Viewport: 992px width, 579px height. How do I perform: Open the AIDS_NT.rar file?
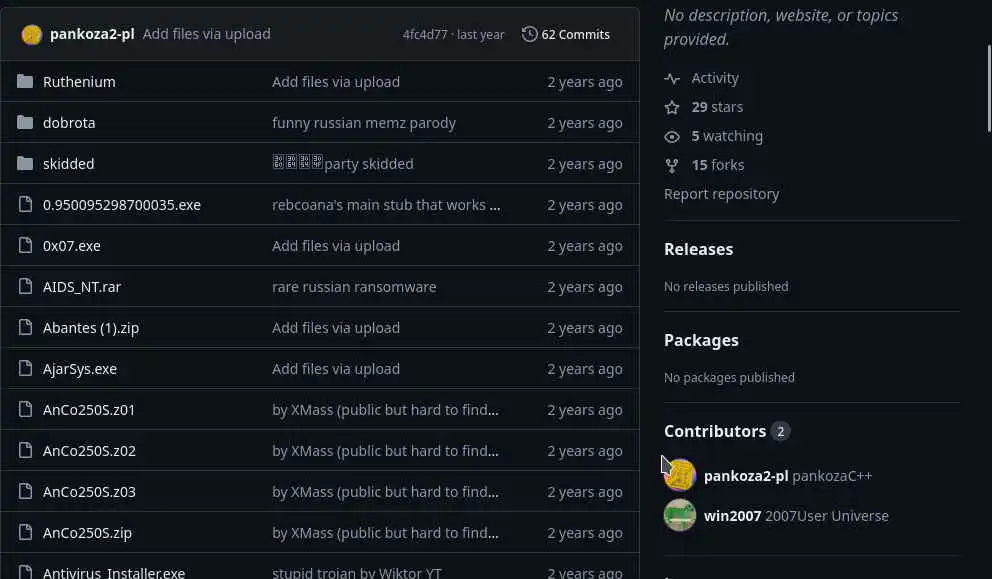coord(82,287)
